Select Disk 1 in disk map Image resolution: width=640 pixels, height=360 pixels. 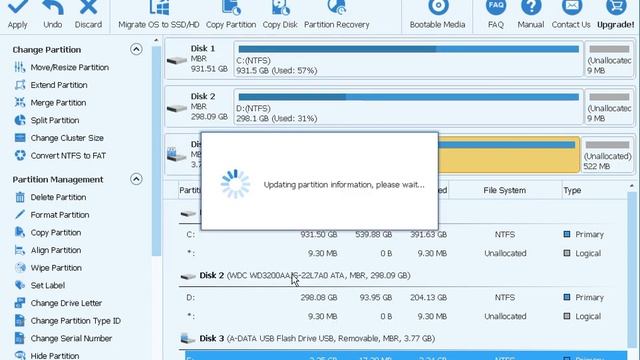pos(198,59)
